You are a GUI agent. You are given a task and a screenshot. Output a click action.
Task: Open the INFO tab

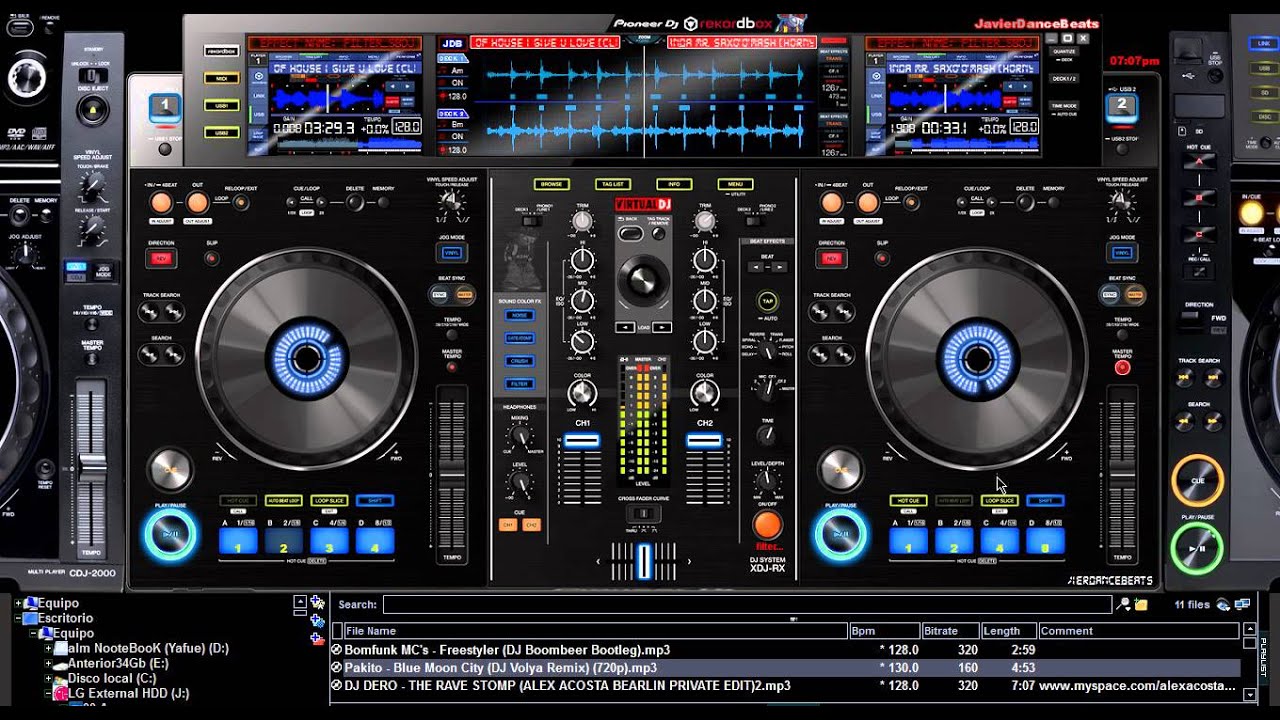pos(674,184)
